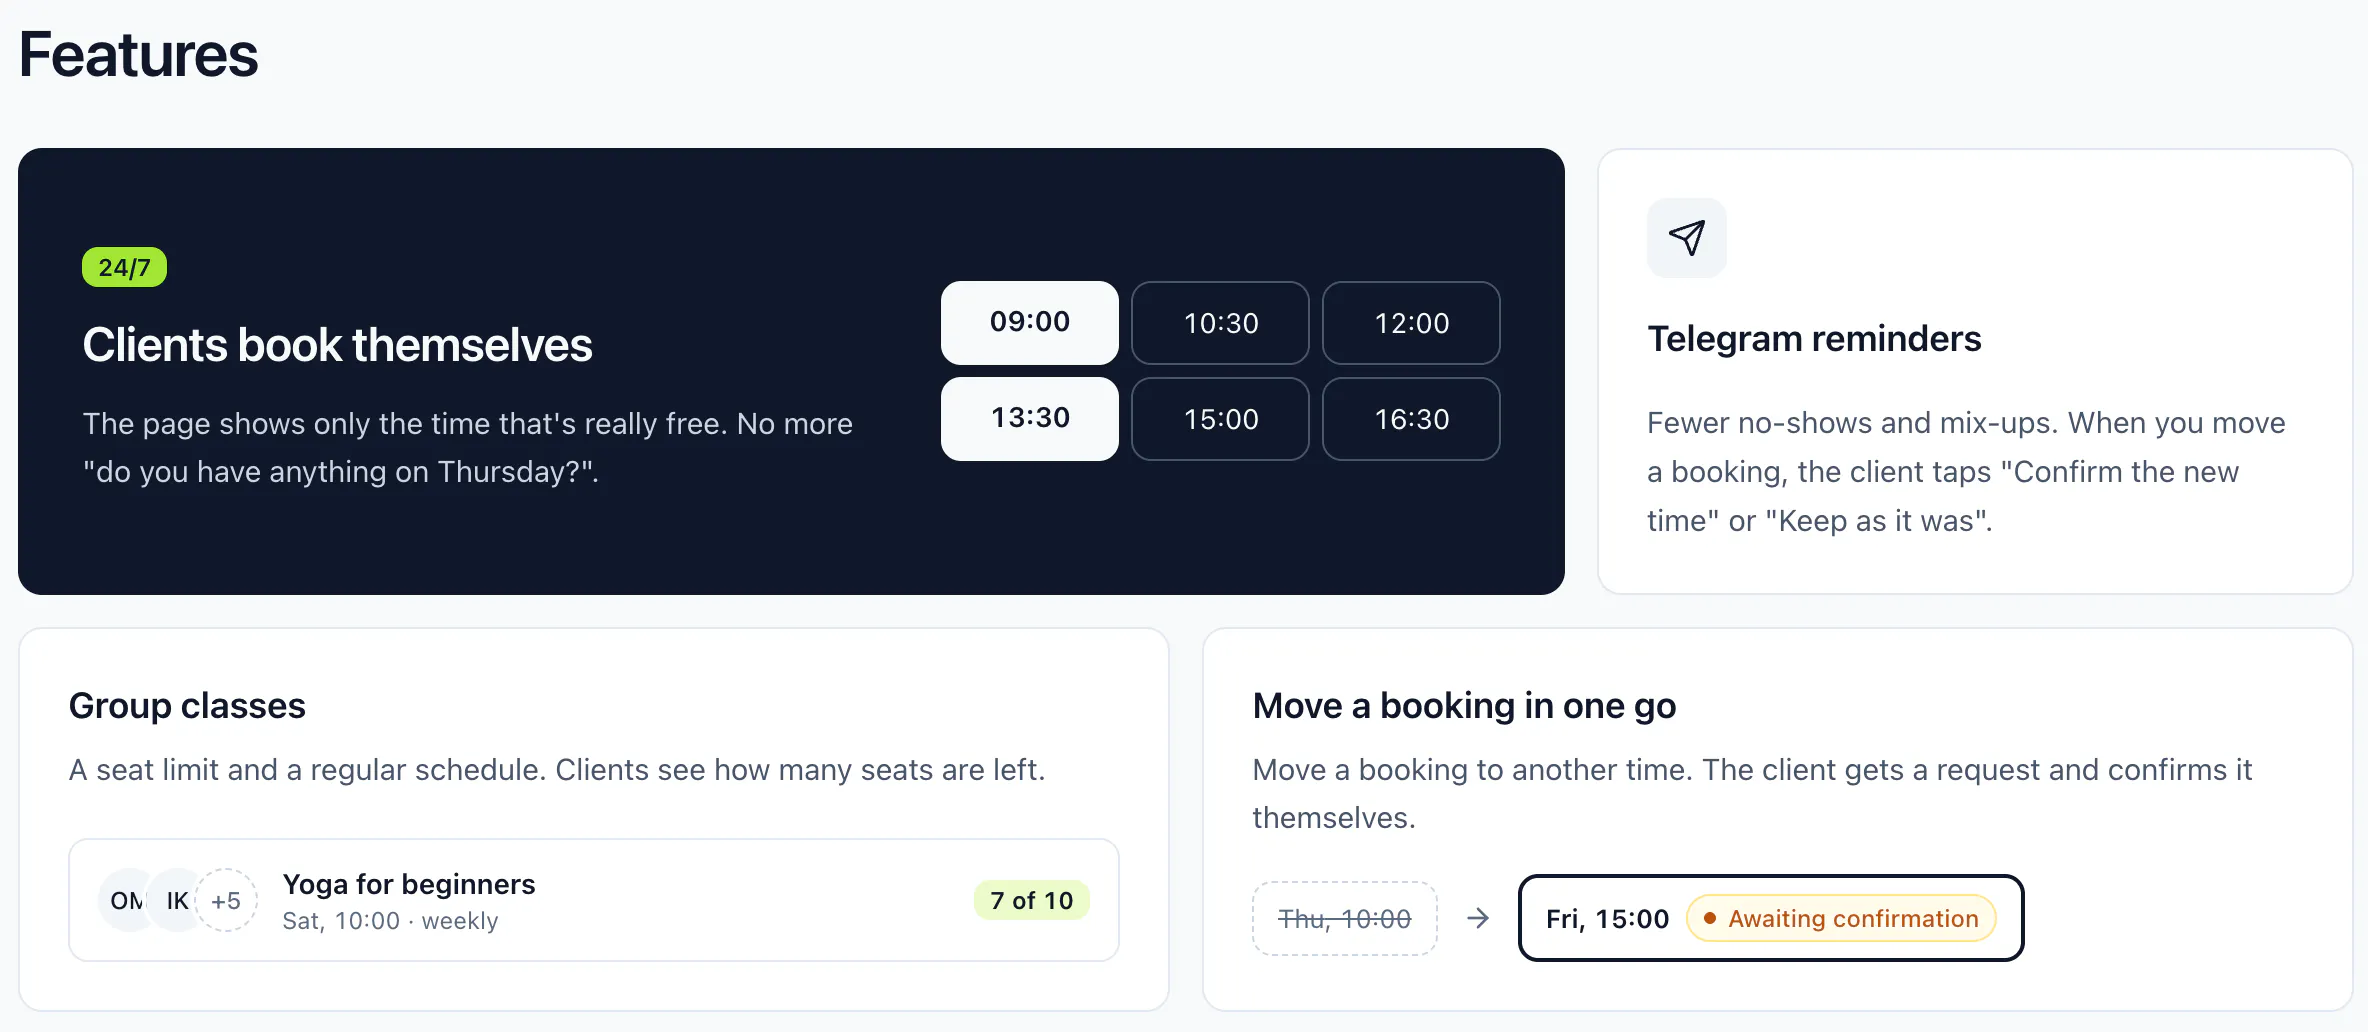Select the 13:30 time slot
2368x1032 pixels.
pos(1029,418)
